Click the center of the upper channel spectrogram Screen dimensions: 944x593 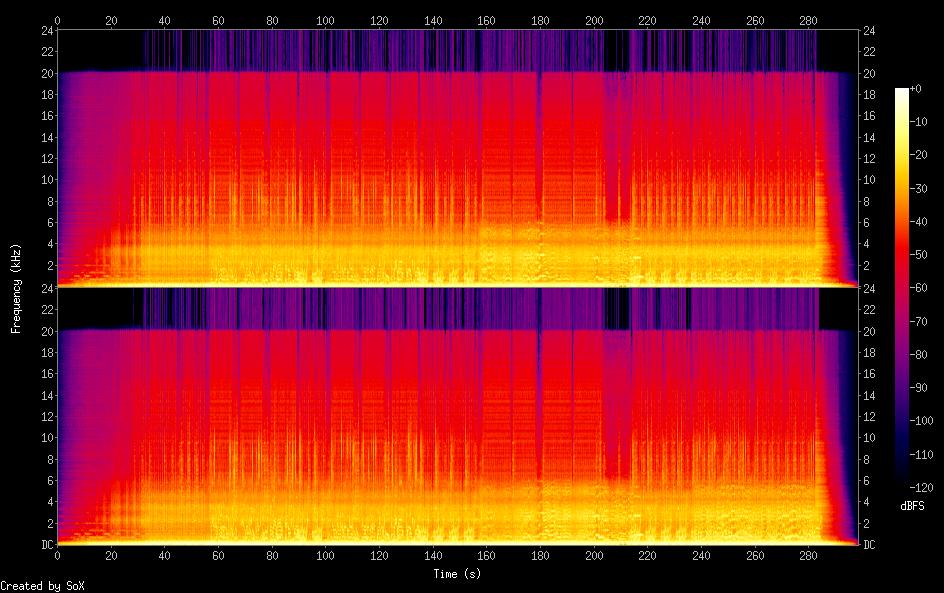(x=458, y=158)
